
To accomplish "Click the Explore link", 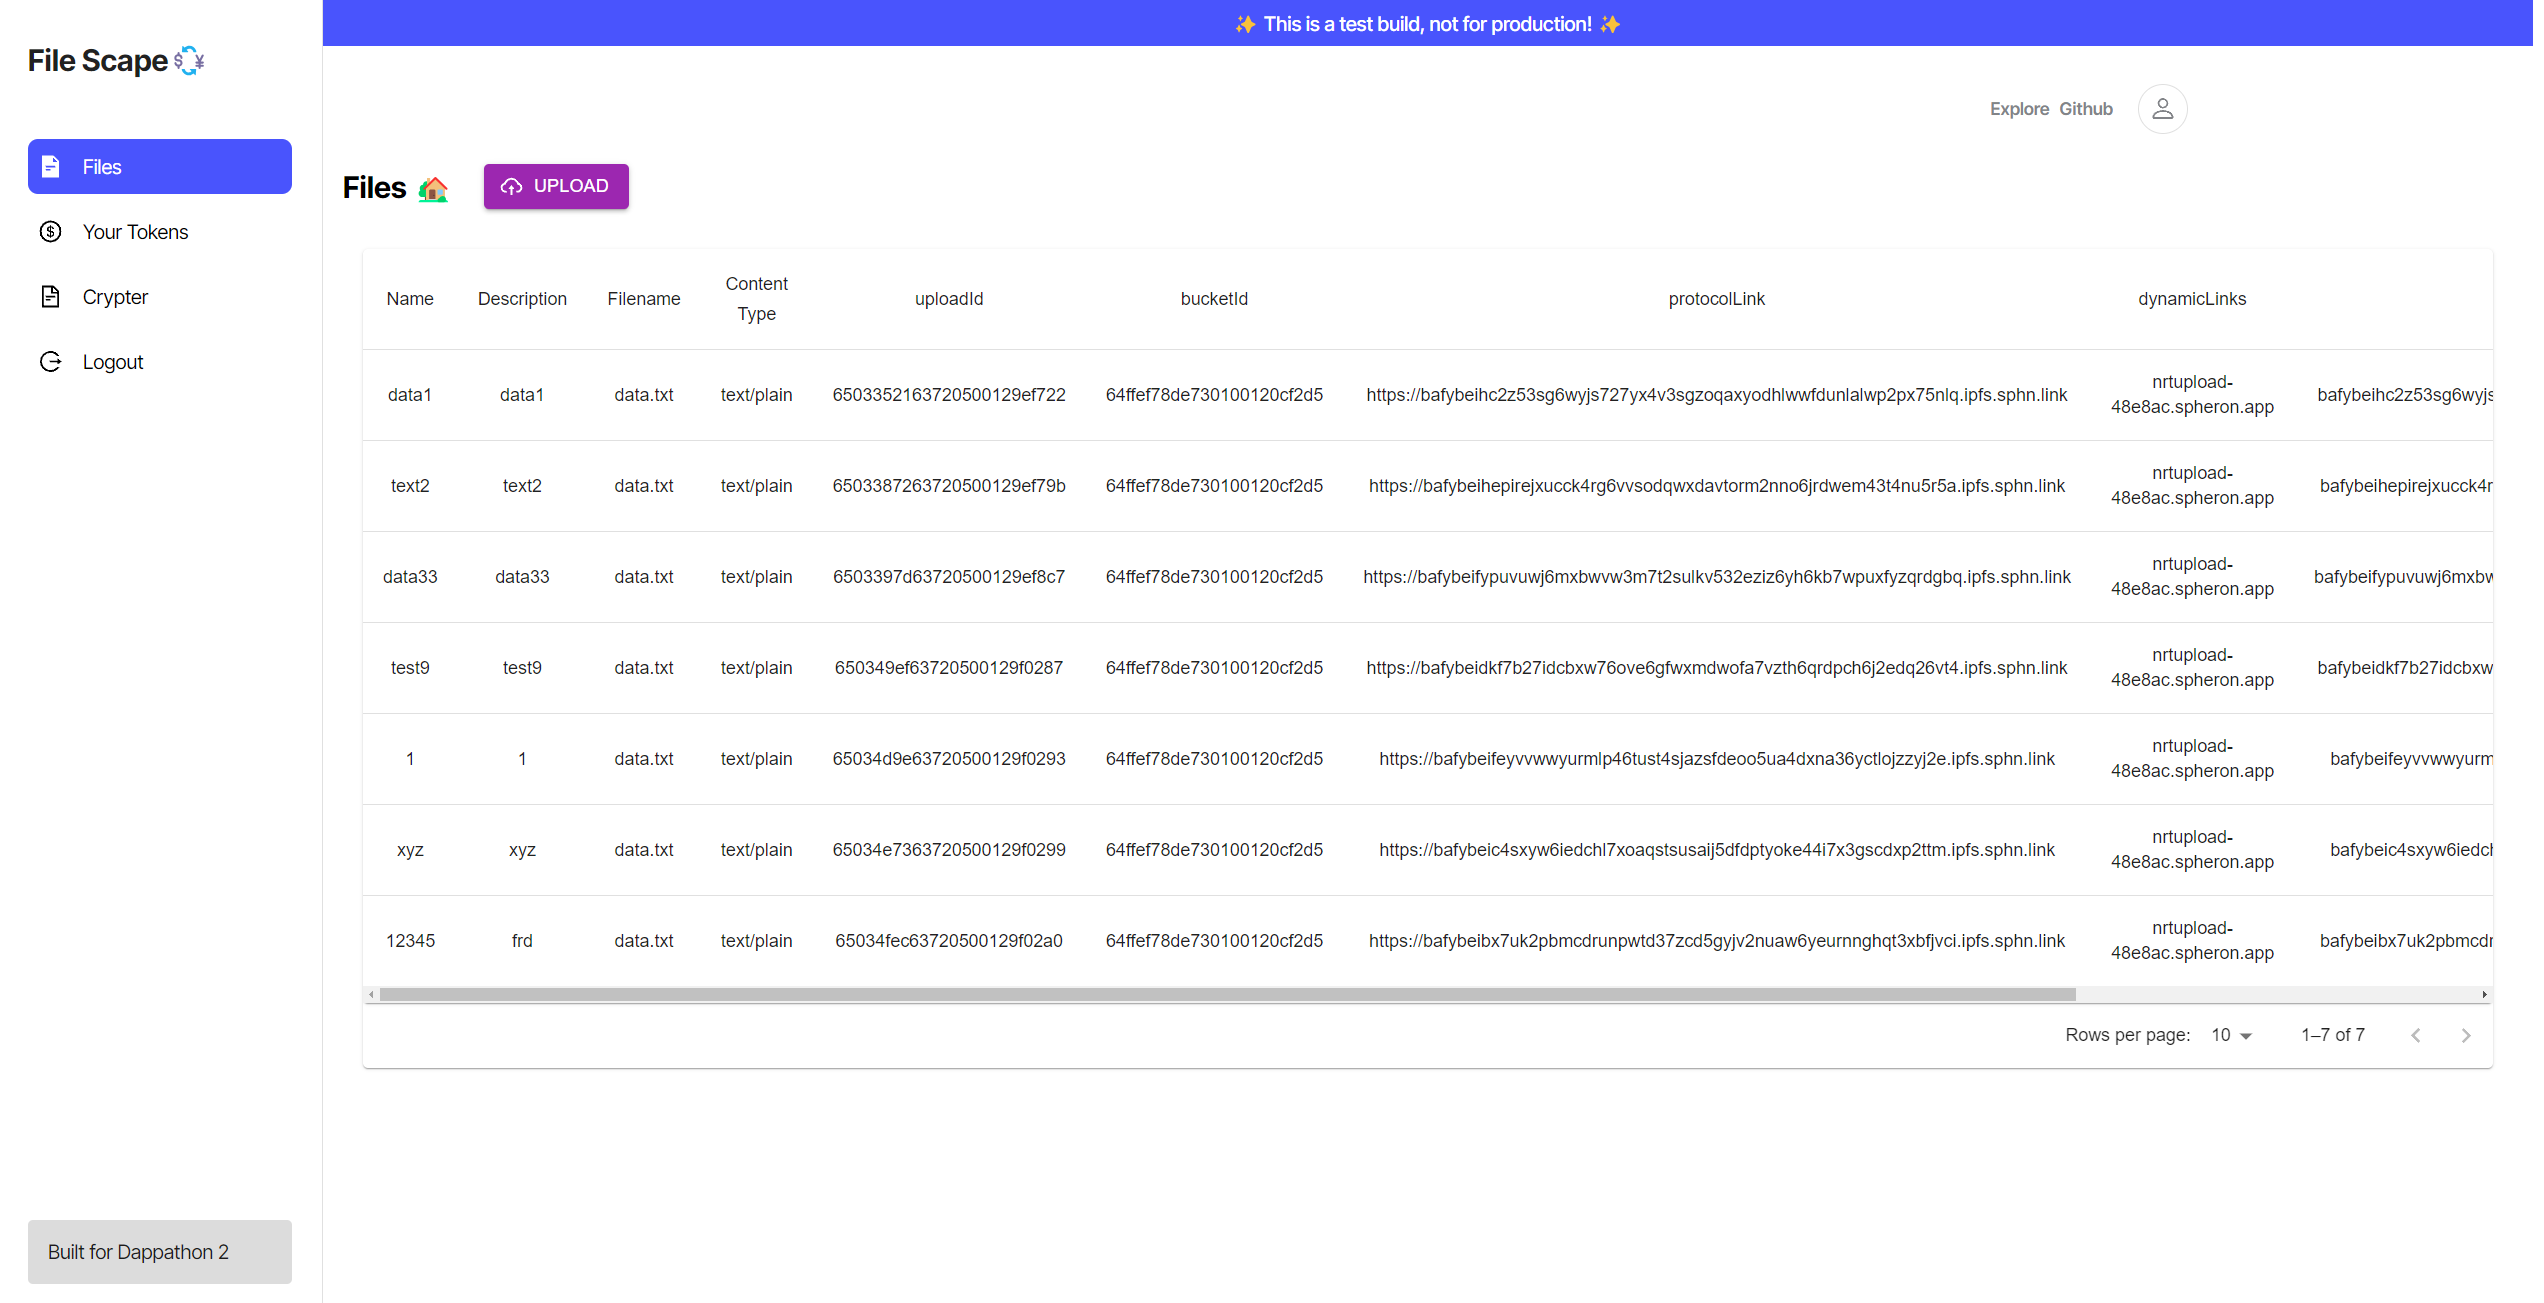I will click(2019, 109).
